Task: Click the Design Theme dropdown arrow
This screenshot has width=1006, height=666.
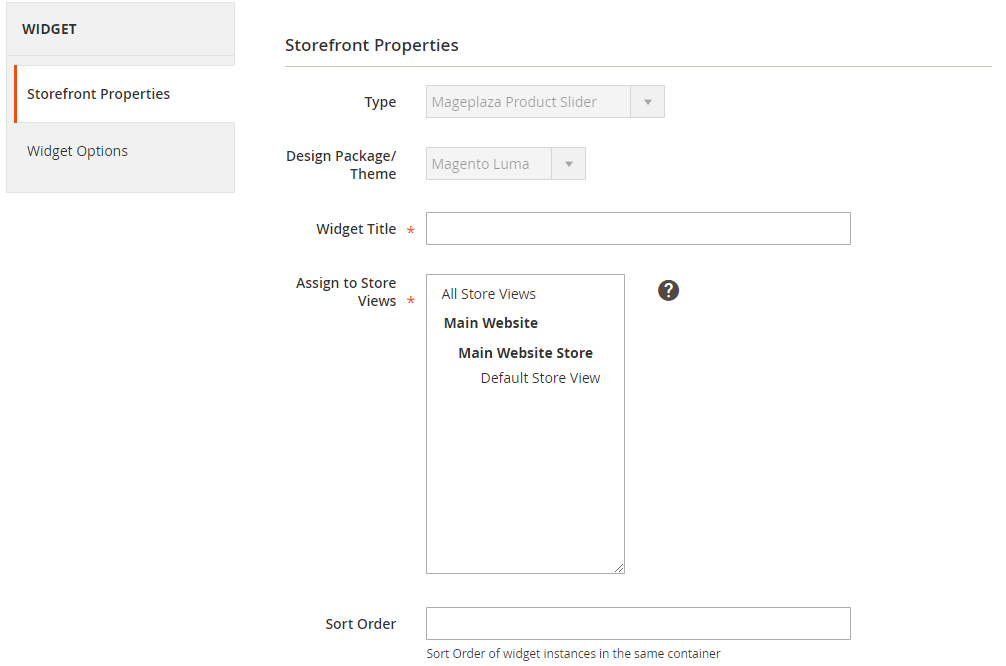Action: (569, 164)
